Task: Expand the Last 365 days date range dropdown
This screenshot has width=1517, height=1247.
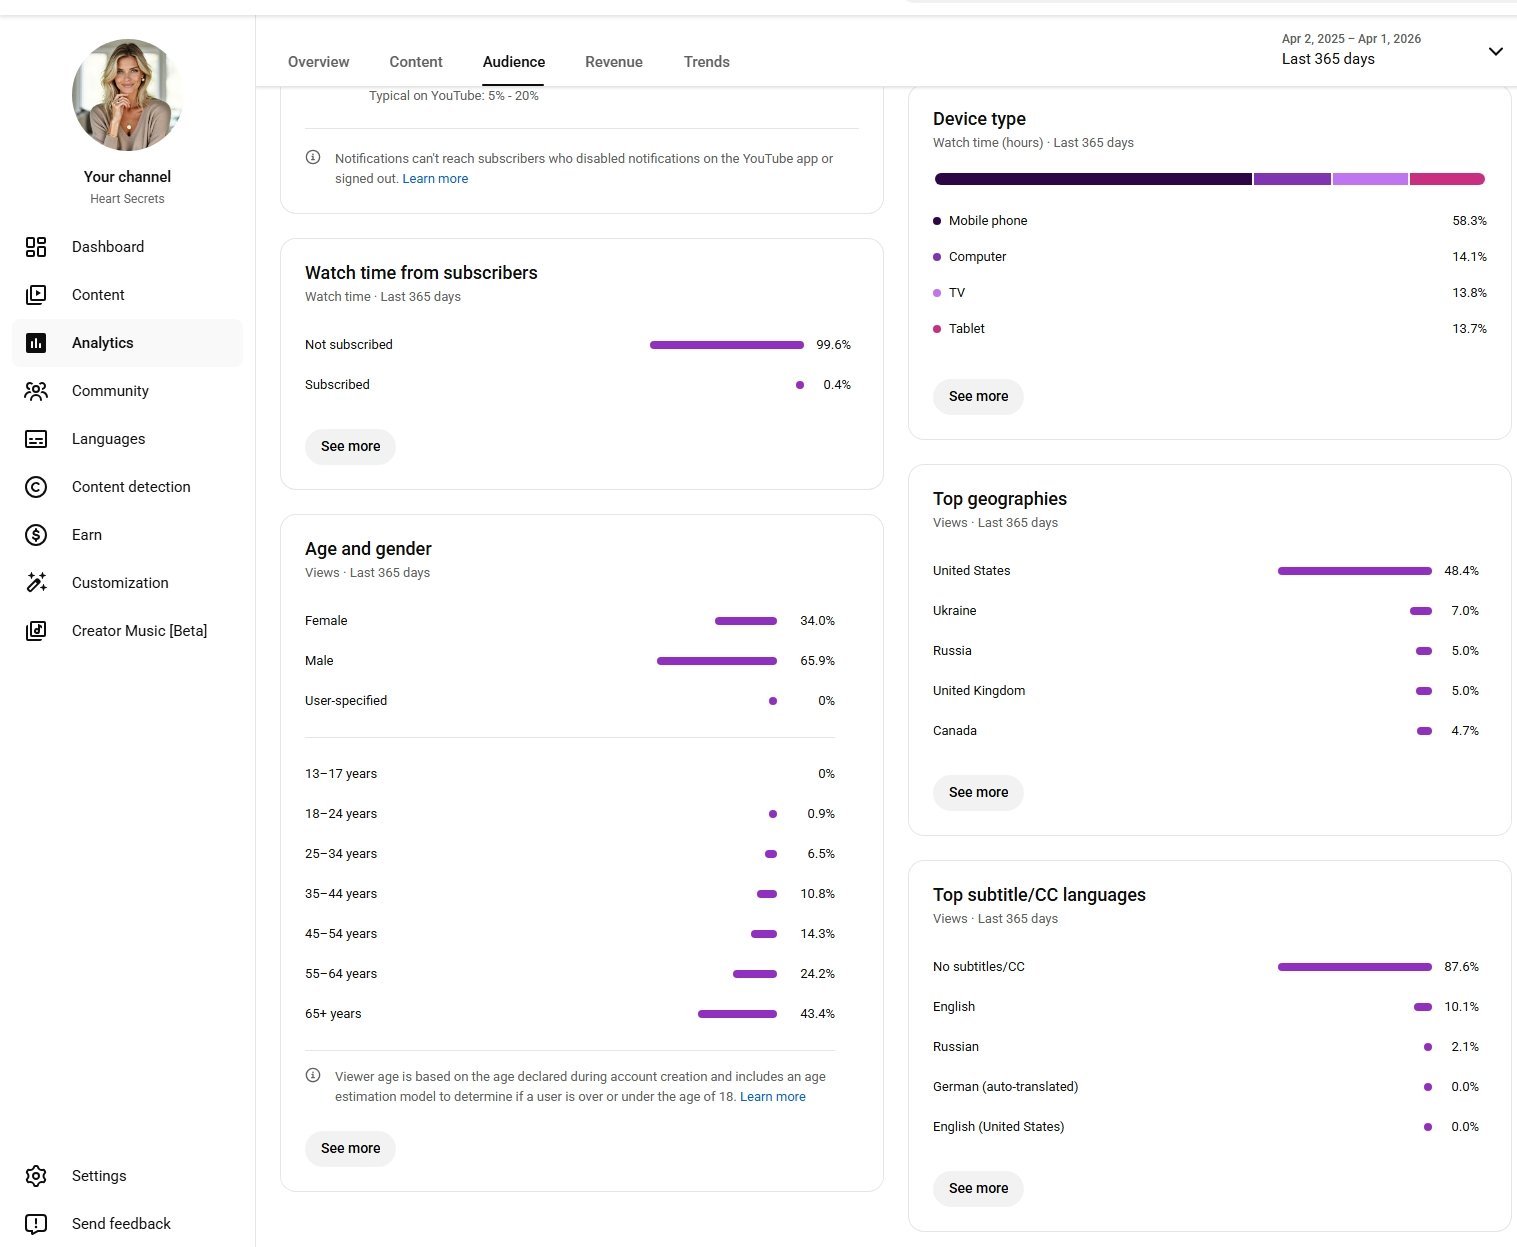Action: coord(1495,51)
